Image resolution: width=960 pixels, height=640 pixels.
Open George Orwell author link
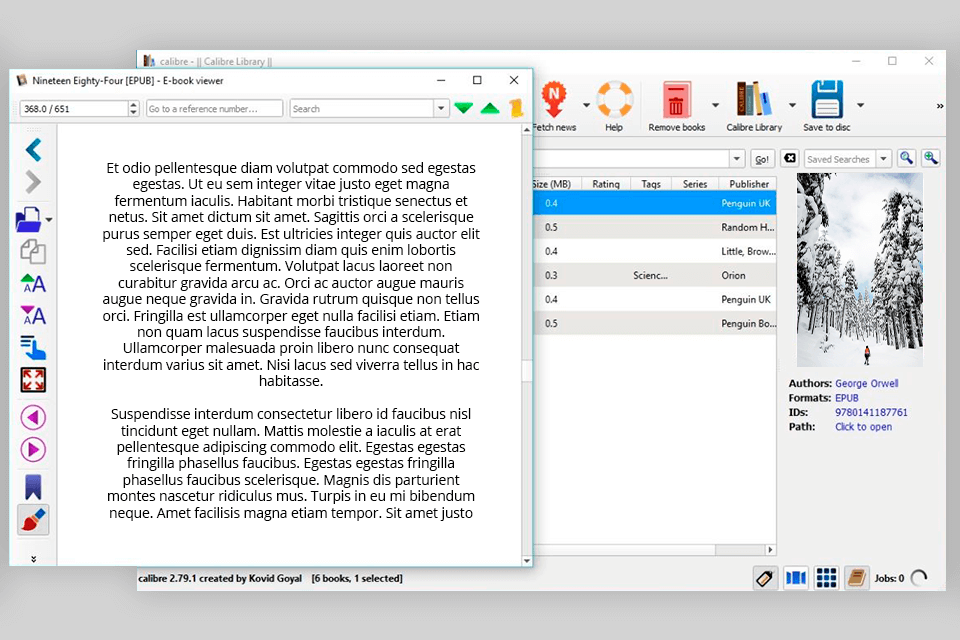click(x=866, y=383)
